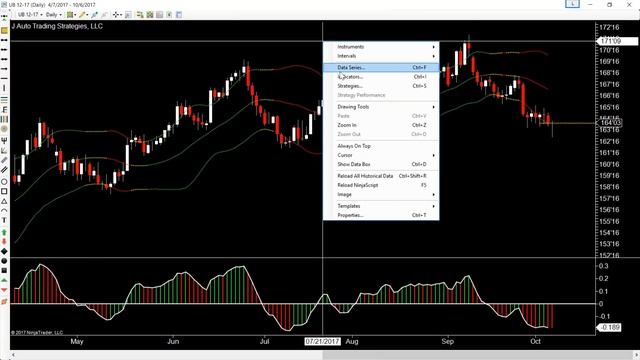Choose the arc drawing tool
The width and height of the screenshot is (640, 360).
(4, 211)
